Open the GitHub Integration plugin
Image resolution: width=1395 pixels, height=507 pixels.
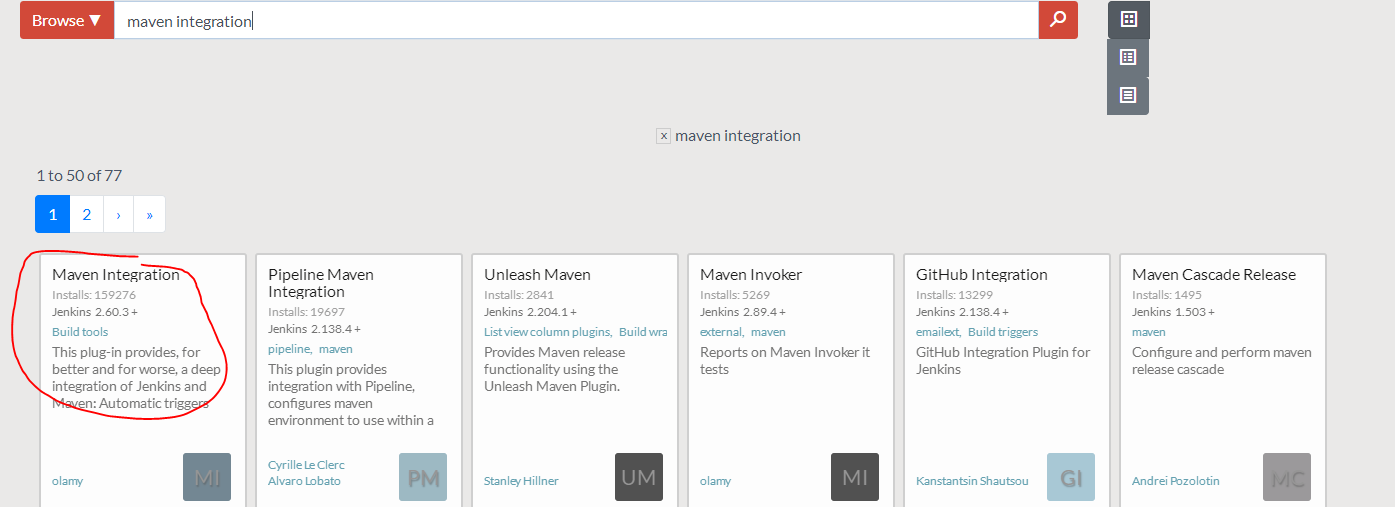[x=982, y=274]
